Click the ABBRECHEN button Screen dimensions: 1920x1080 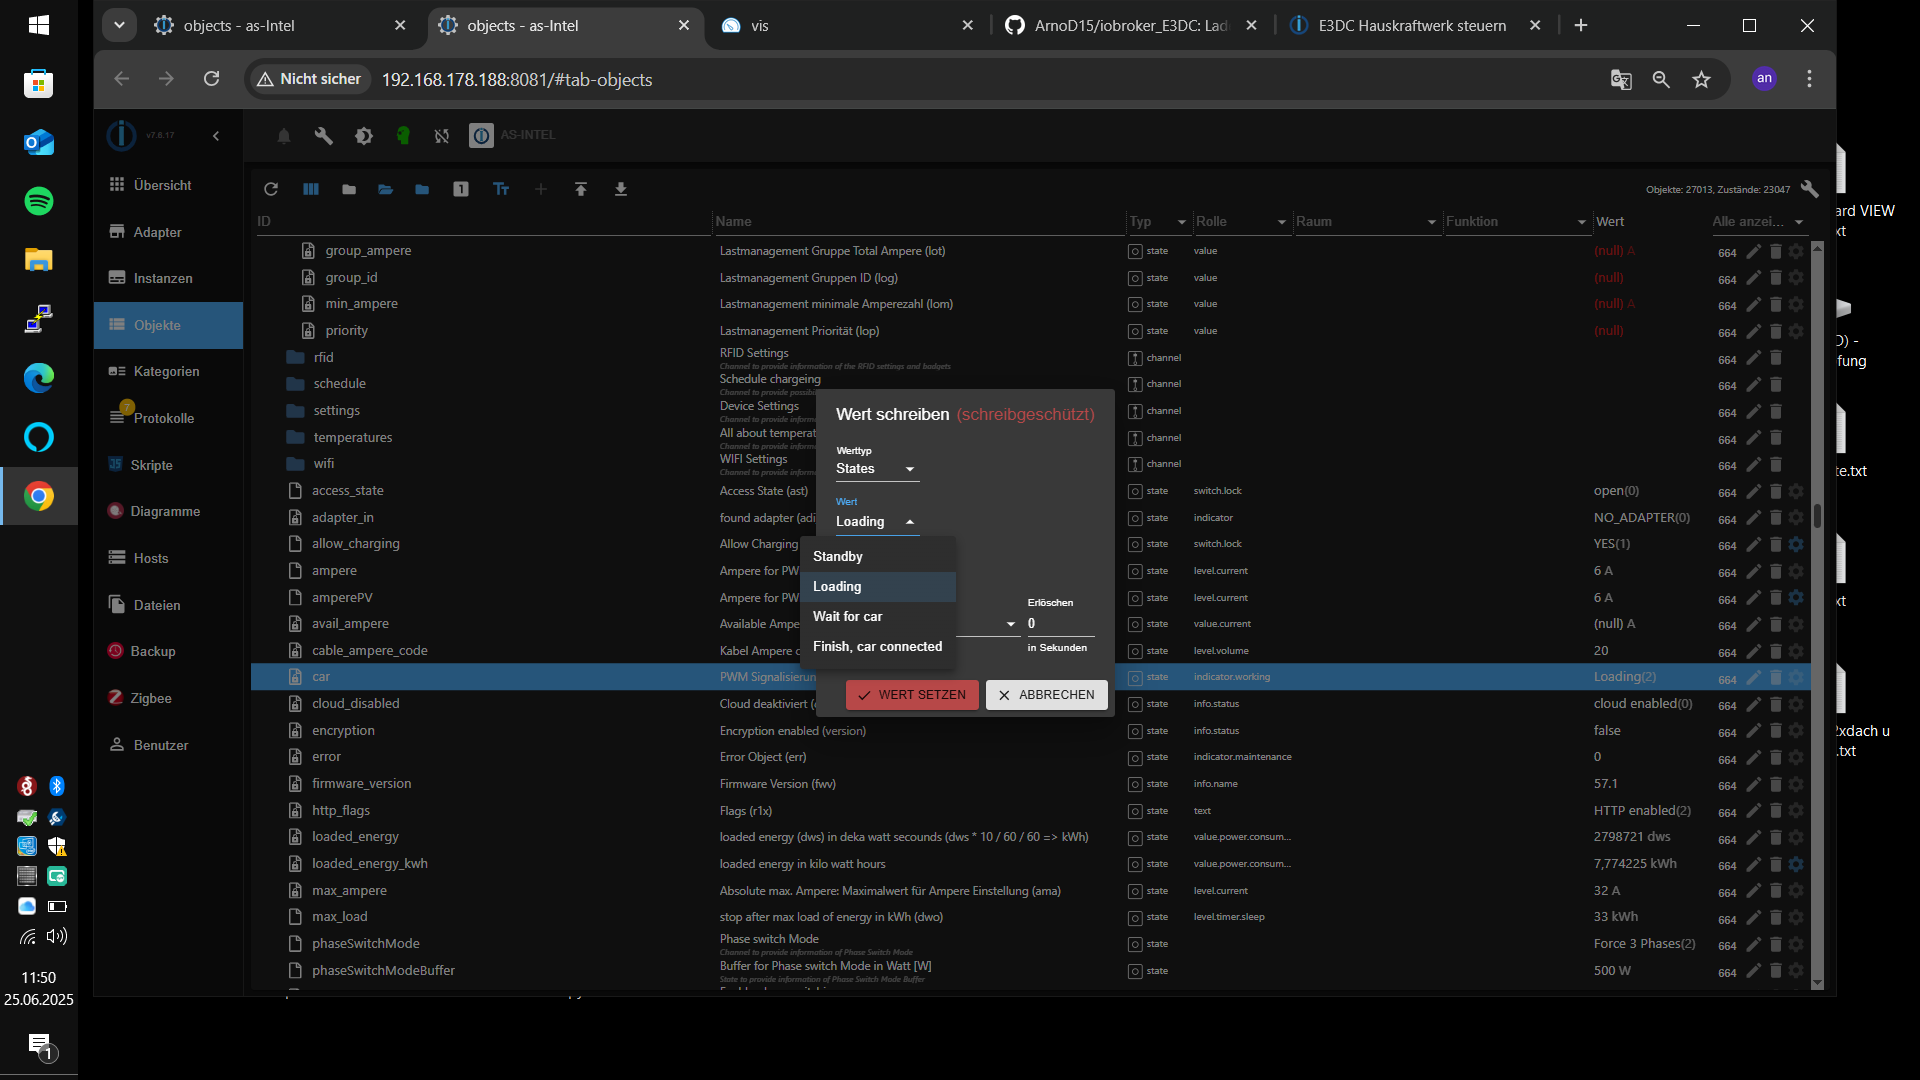point(1046,695)
